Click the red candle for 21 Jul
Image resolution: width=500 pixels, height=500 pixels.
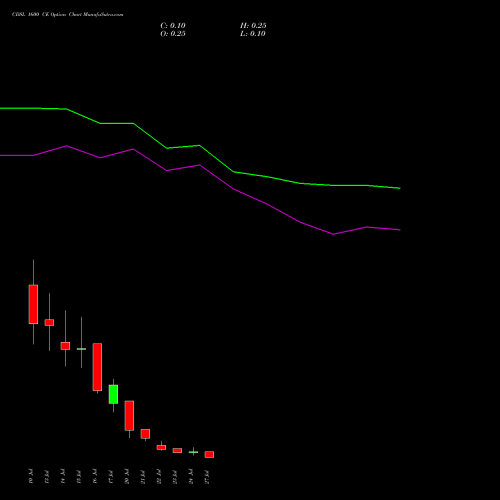(x=145, y=434)
